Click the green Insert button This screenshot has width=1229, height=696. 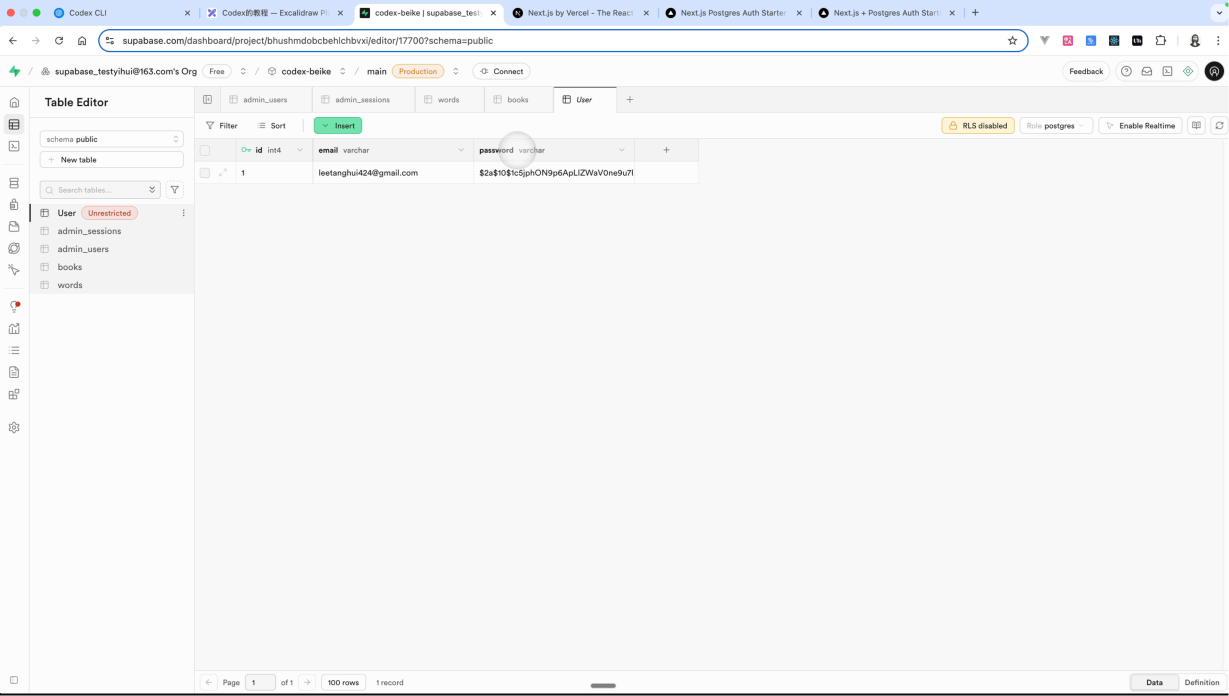click(x=338, y=126)
